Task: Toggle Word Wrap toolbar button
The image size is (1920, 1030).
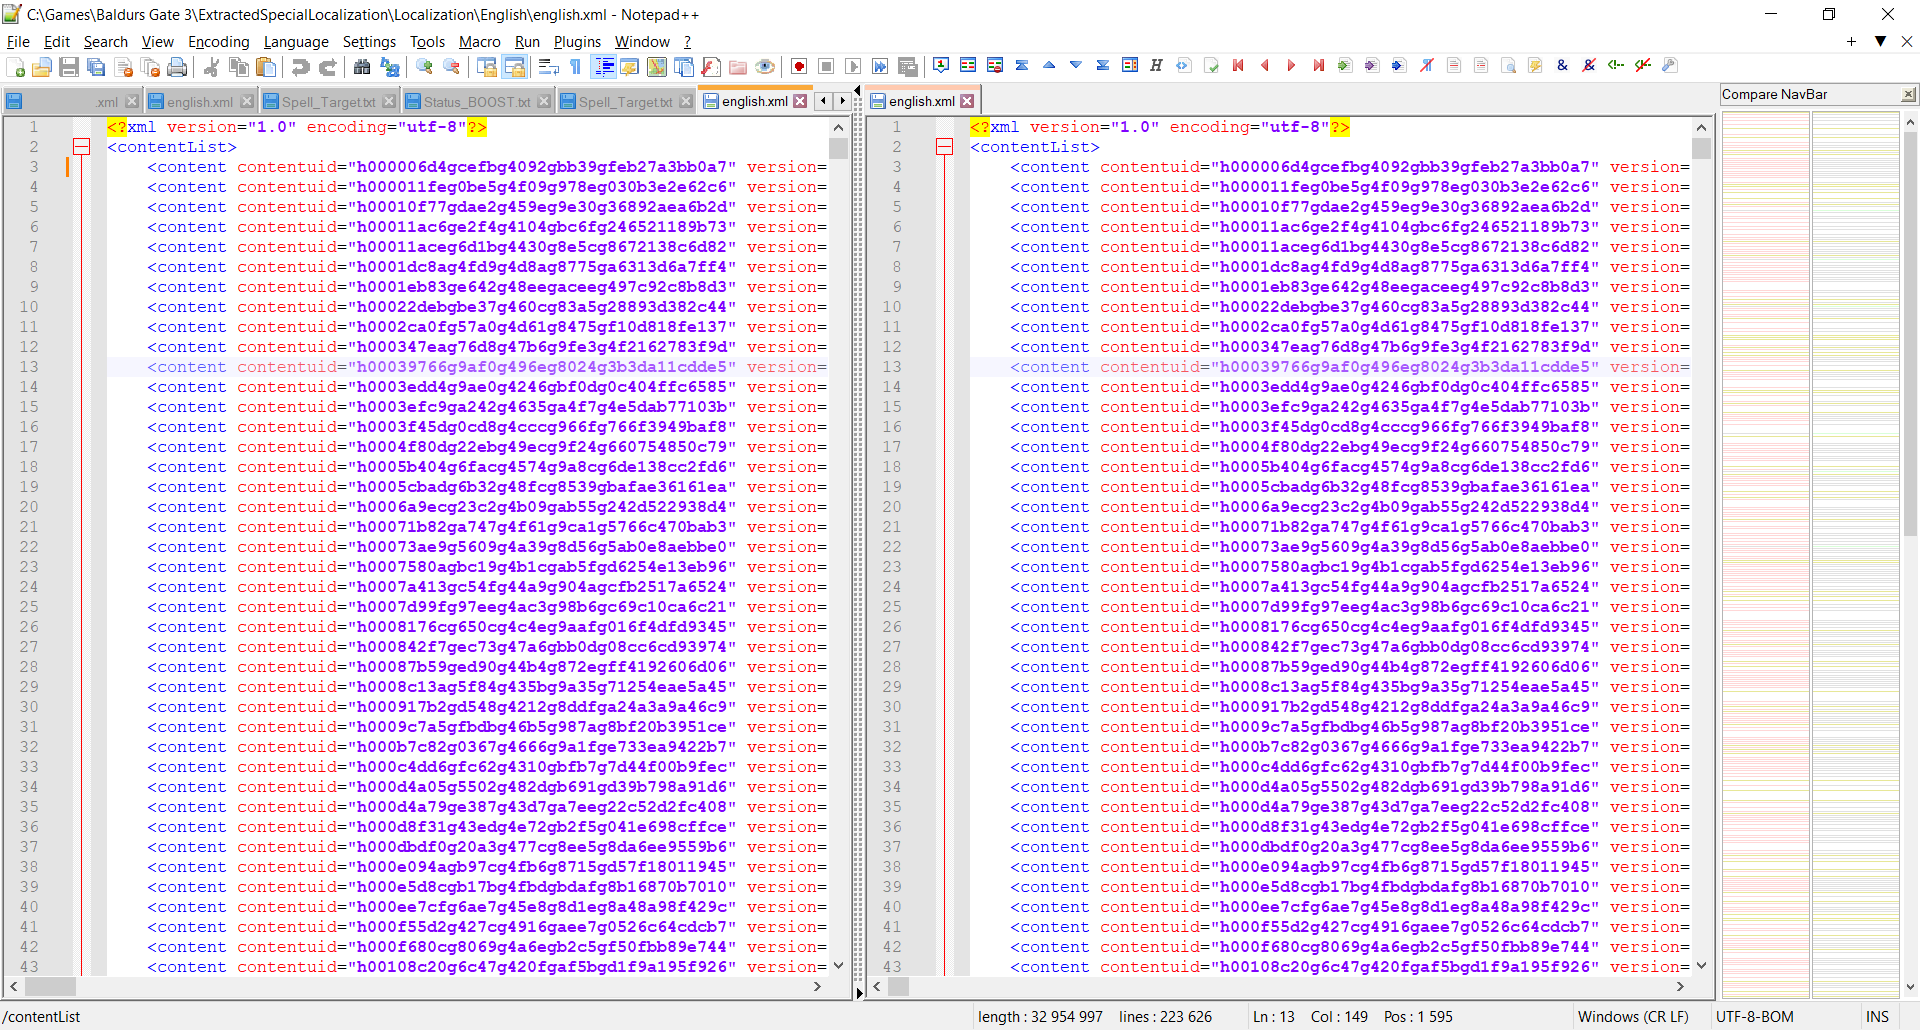Action: pos(549,67)
